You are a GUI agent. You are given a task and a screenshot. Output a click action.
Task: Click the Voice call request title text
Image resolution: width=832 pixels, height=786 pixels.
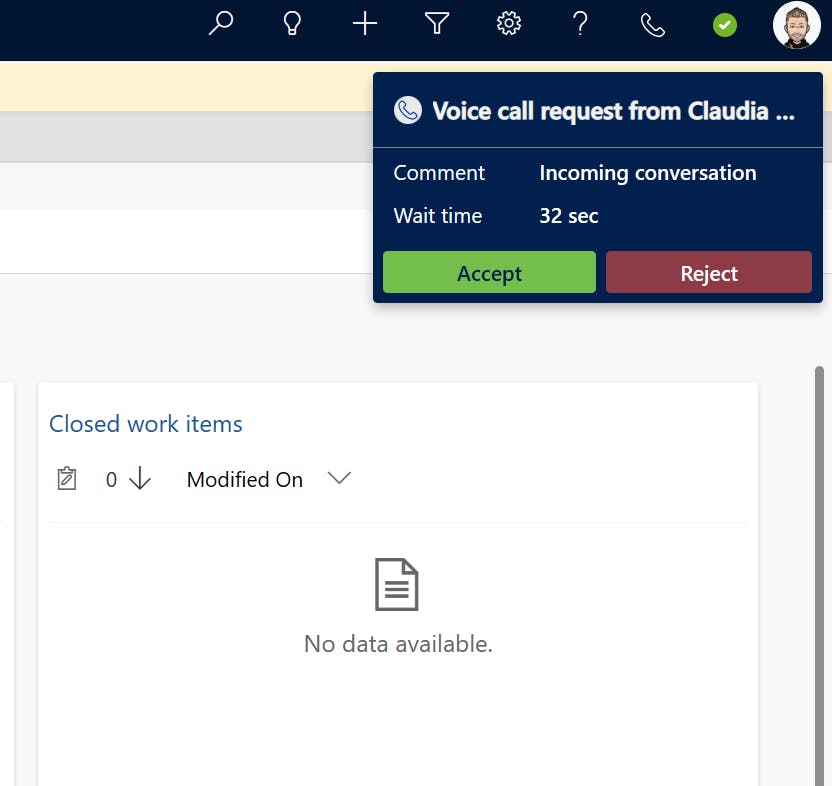point(613,111)
